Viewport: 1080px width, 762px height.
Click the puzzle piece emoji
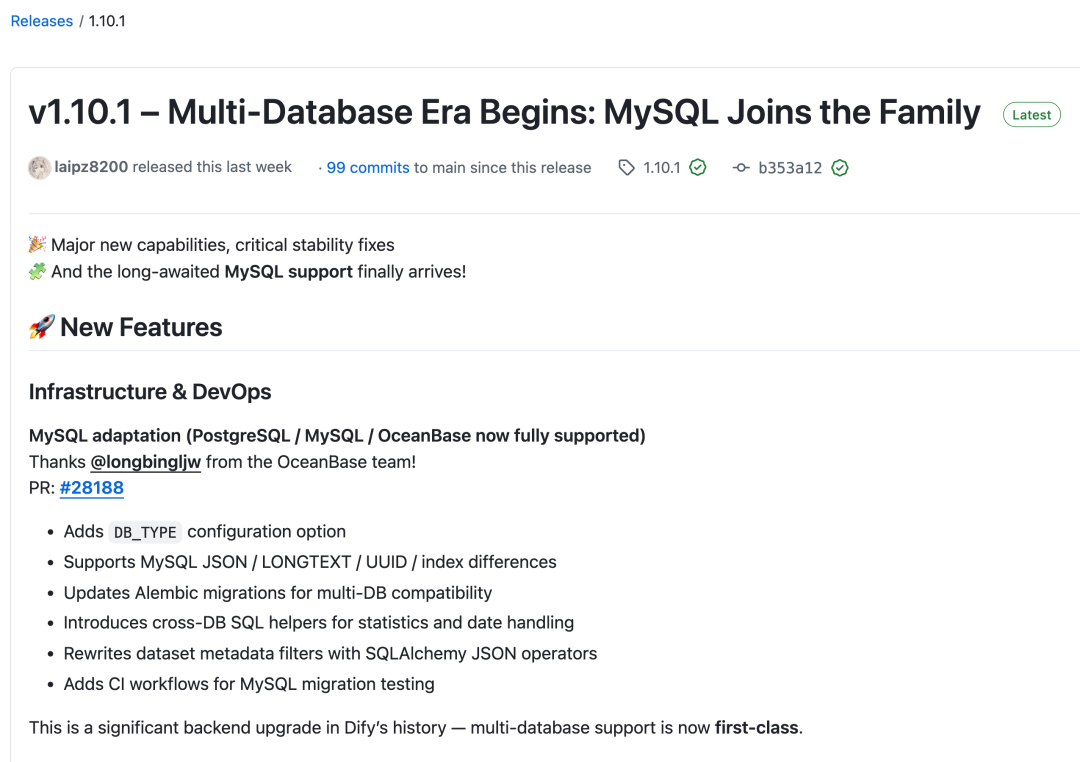(38, 271)
